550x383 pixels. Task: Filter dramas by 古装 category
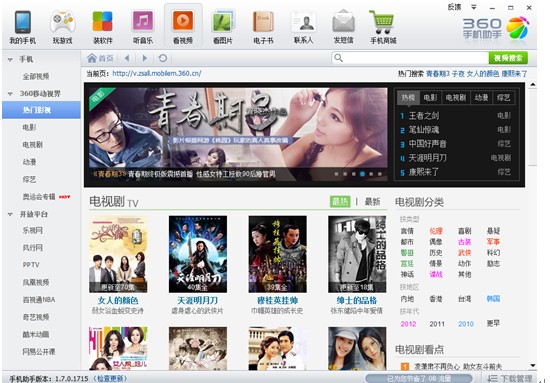[x=464, y=242]
